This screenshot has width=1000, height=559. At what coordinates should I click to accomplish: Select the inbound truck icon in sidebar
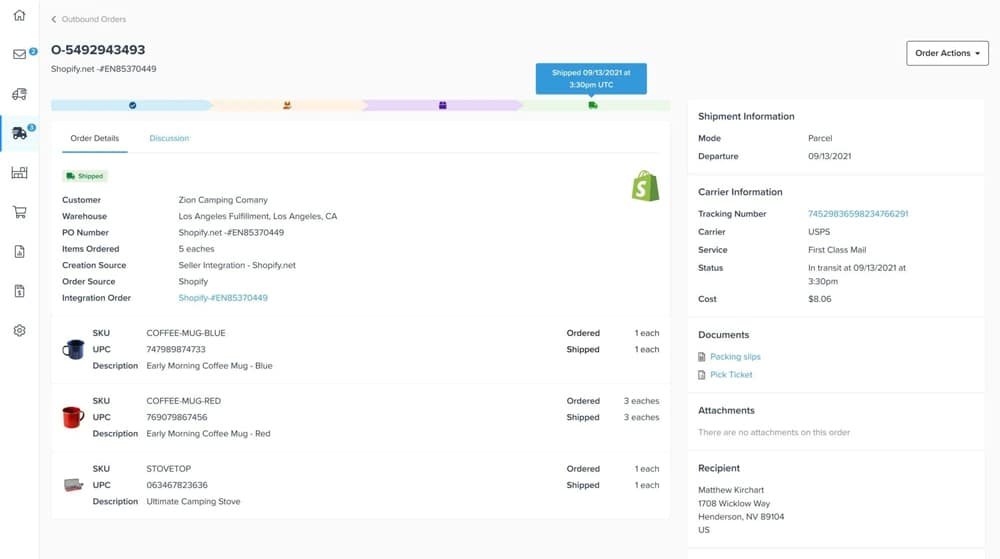point(19,94)
